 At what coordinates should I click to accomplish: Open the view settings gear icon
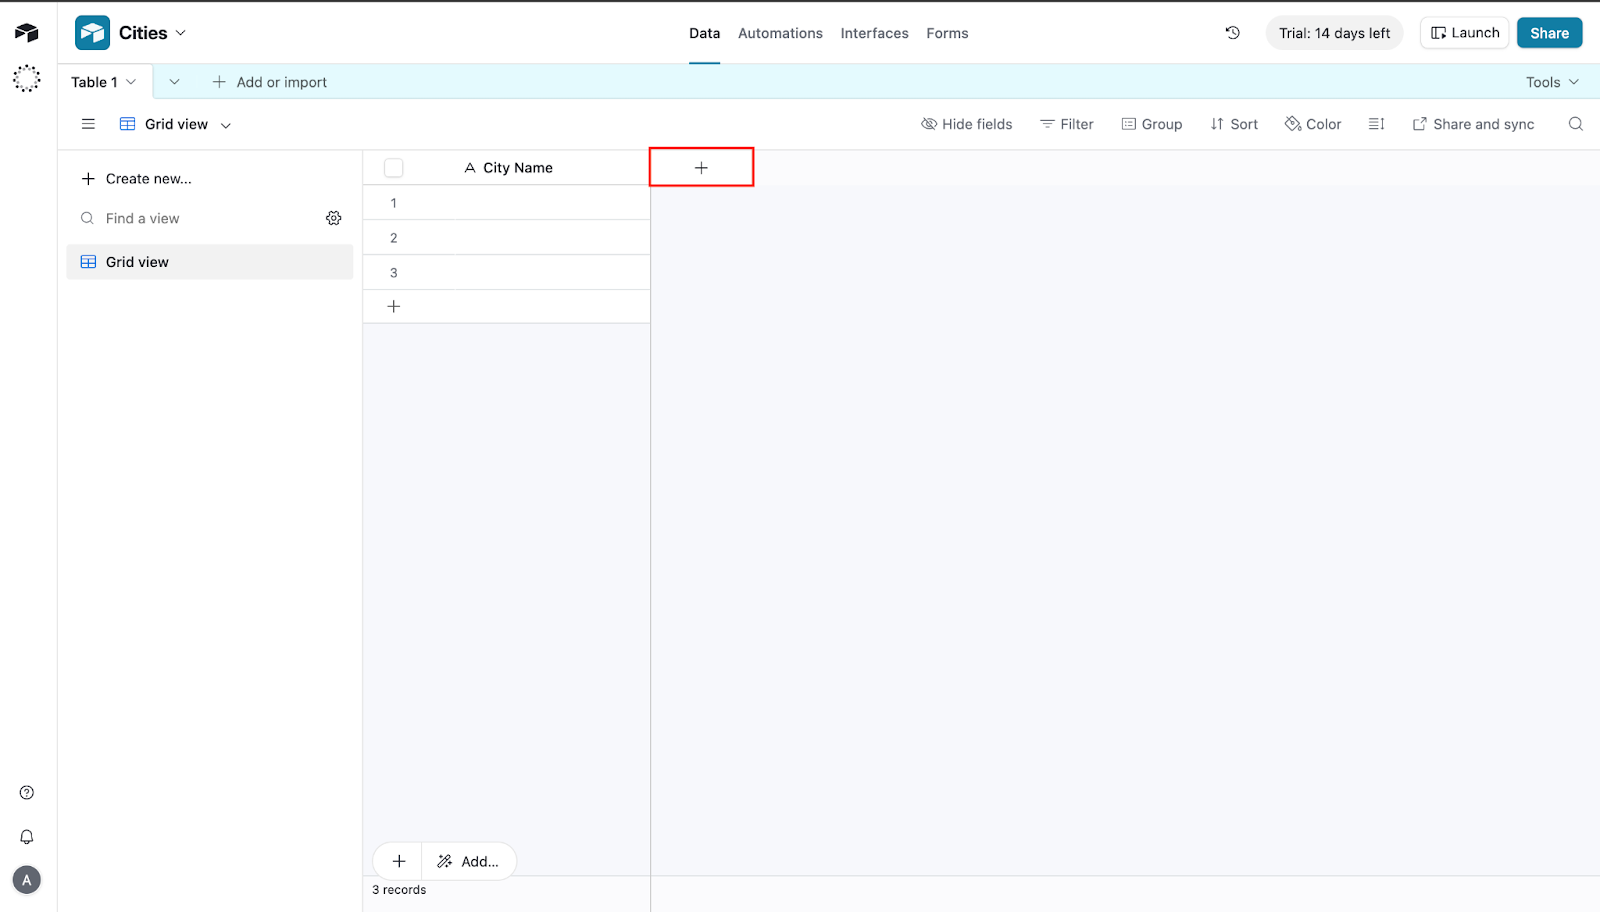pyautogui.click(x=334, y=218)
